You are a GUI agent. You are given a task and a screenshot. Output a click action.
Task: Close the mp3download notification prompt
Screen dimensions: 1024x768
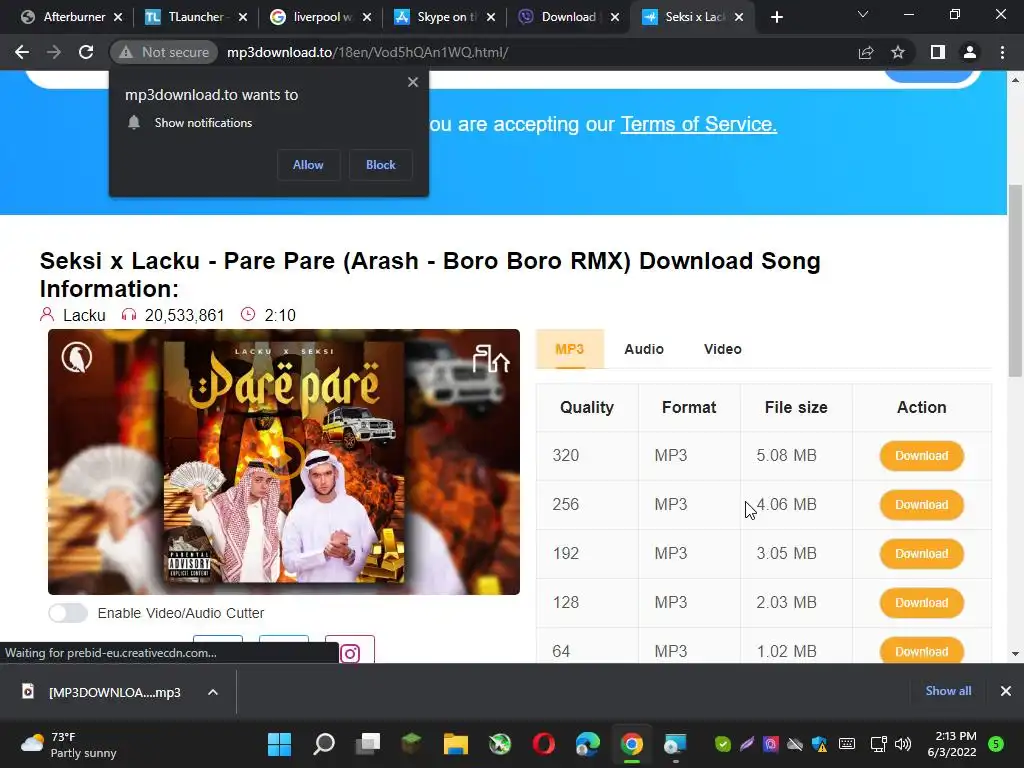click(413, 82)
